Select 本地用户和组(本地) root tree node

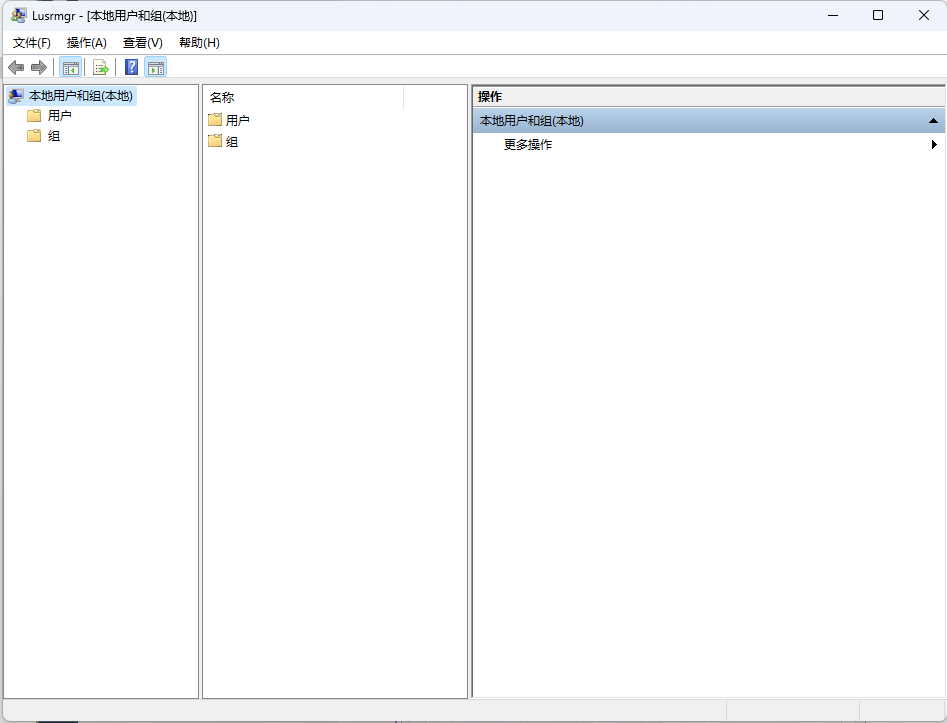80,95
